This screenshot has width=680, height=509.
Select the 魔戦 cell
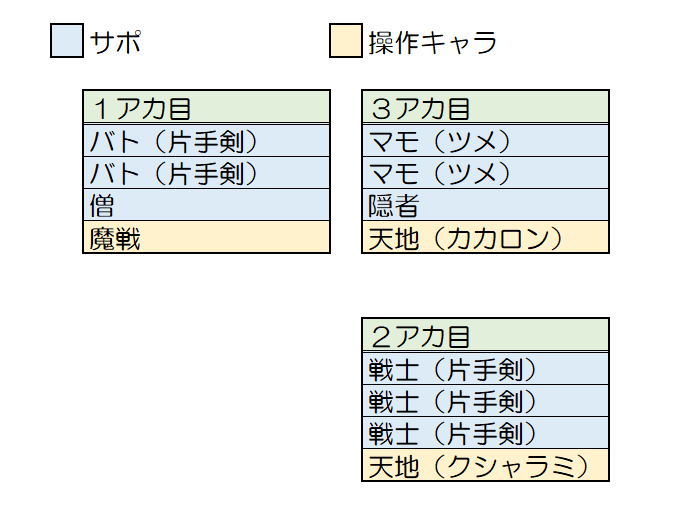[x=206, y=238]
